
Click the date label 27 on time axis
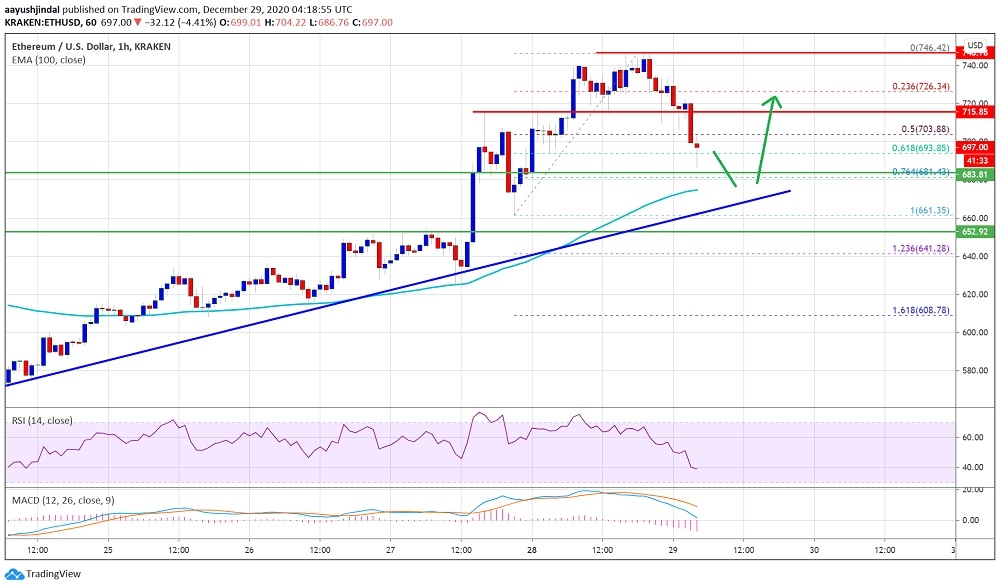pos(390,550)
